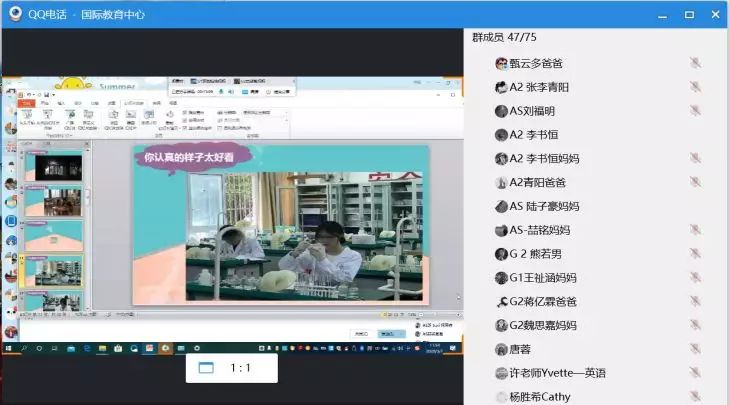This screenshot has width=729, height=405.
Task: Click the Cortana circle on shared taskbar
Action: coord(39,348)
